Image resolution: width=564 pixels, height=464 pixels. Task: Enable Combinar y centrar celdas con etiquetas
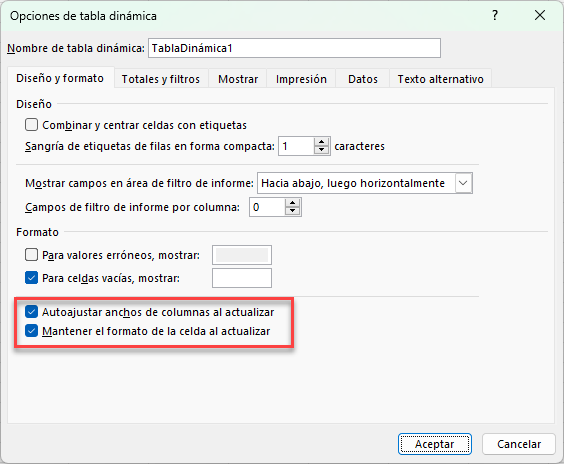pyautogui.click(x=32, y=125)
